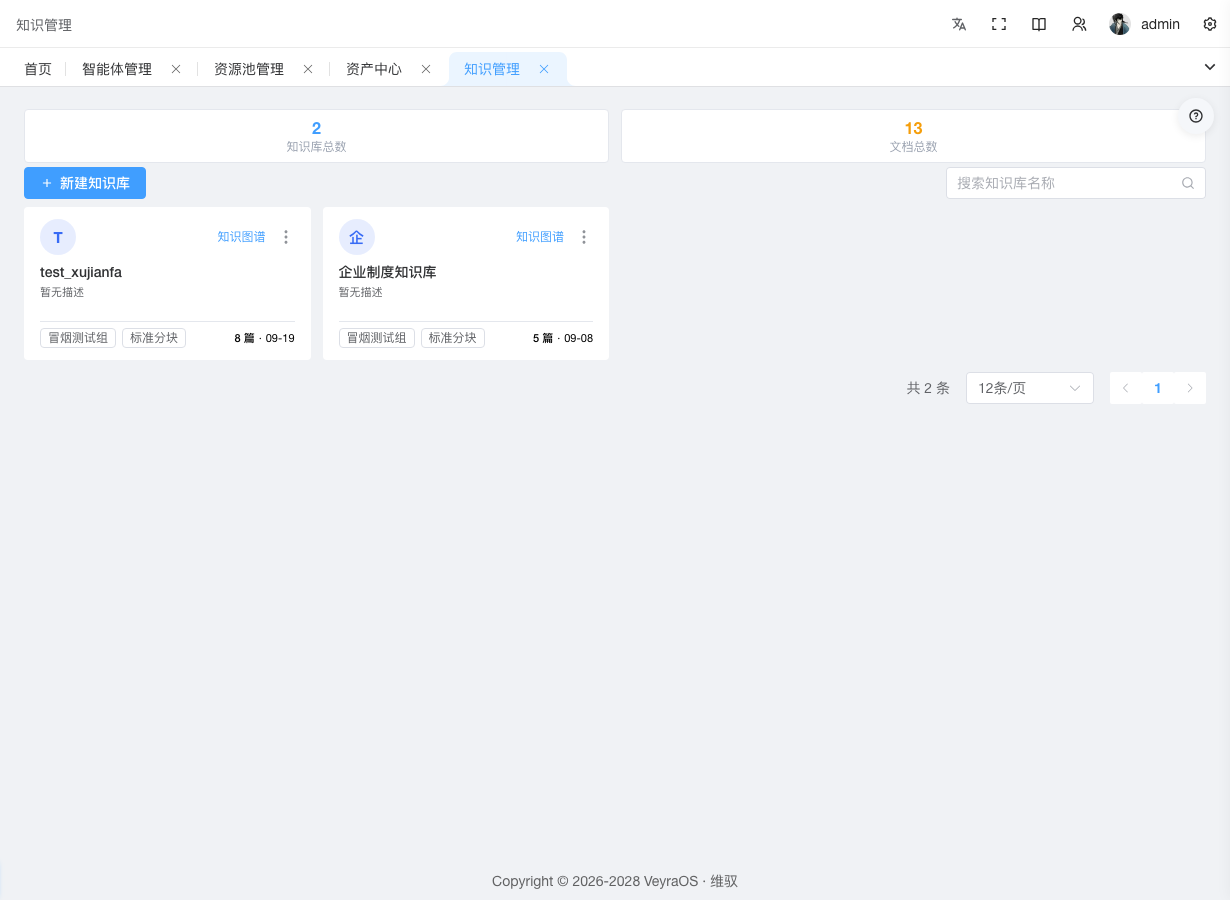Click the 知识库总数 statistic card

point(316,136)
